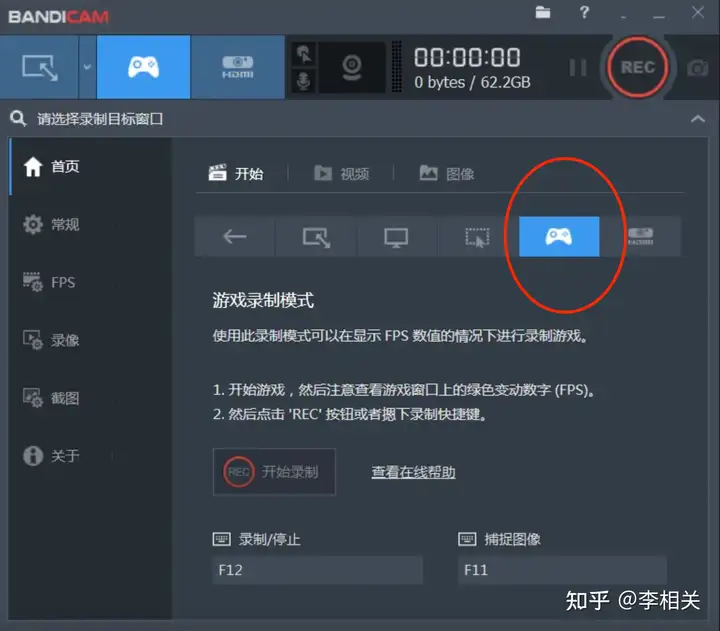
Task: Click the search magnifier icon
Action: [18, 118]
